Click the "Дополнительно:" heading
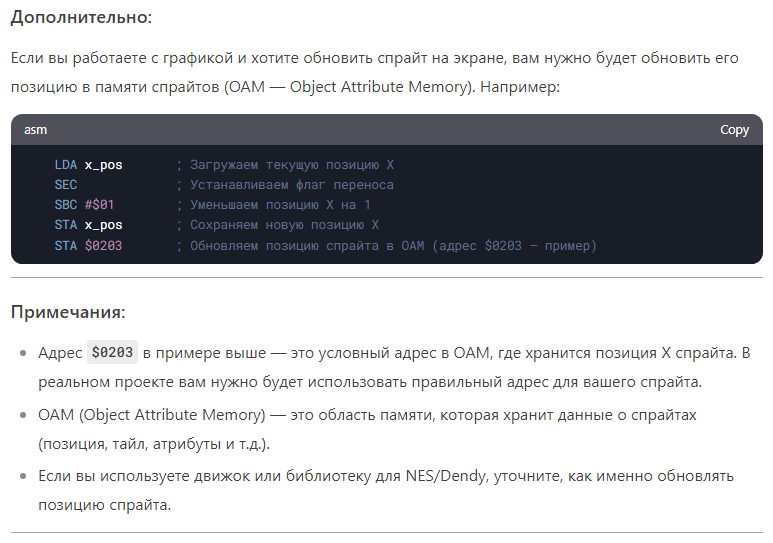Viewport: 773px width, 543px height. click(x=82, y=19)
